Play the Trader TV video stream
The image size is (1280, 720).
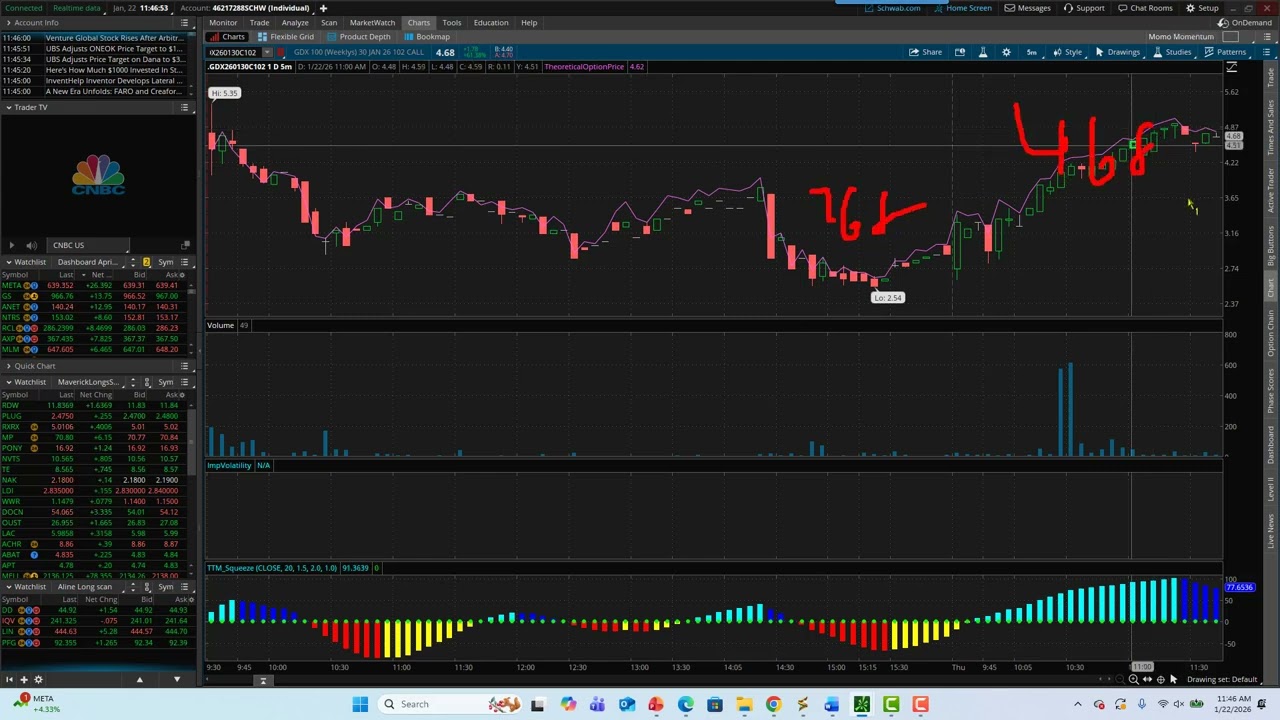(11, 245)
